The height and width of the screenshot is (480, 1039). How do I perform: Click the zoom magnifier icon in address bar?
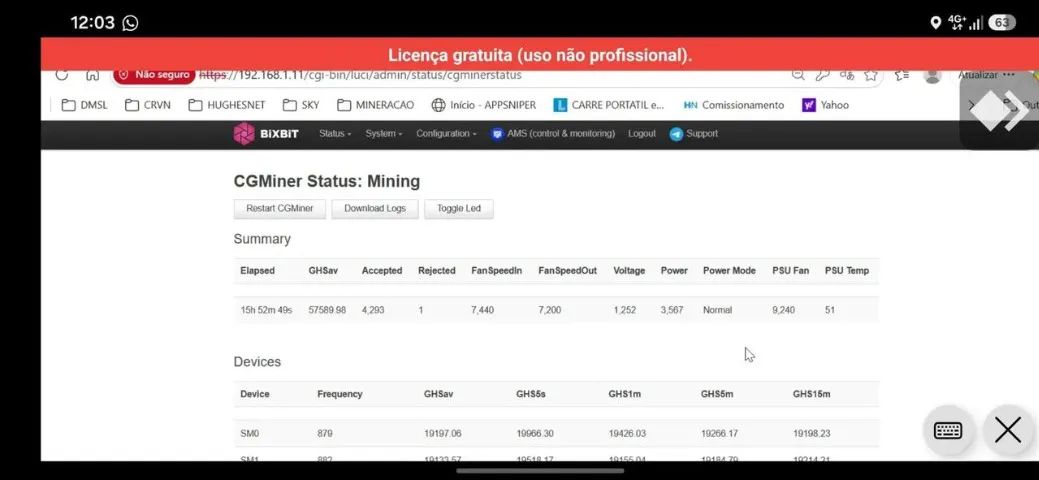pyautogui.click(x=798, y=75)
